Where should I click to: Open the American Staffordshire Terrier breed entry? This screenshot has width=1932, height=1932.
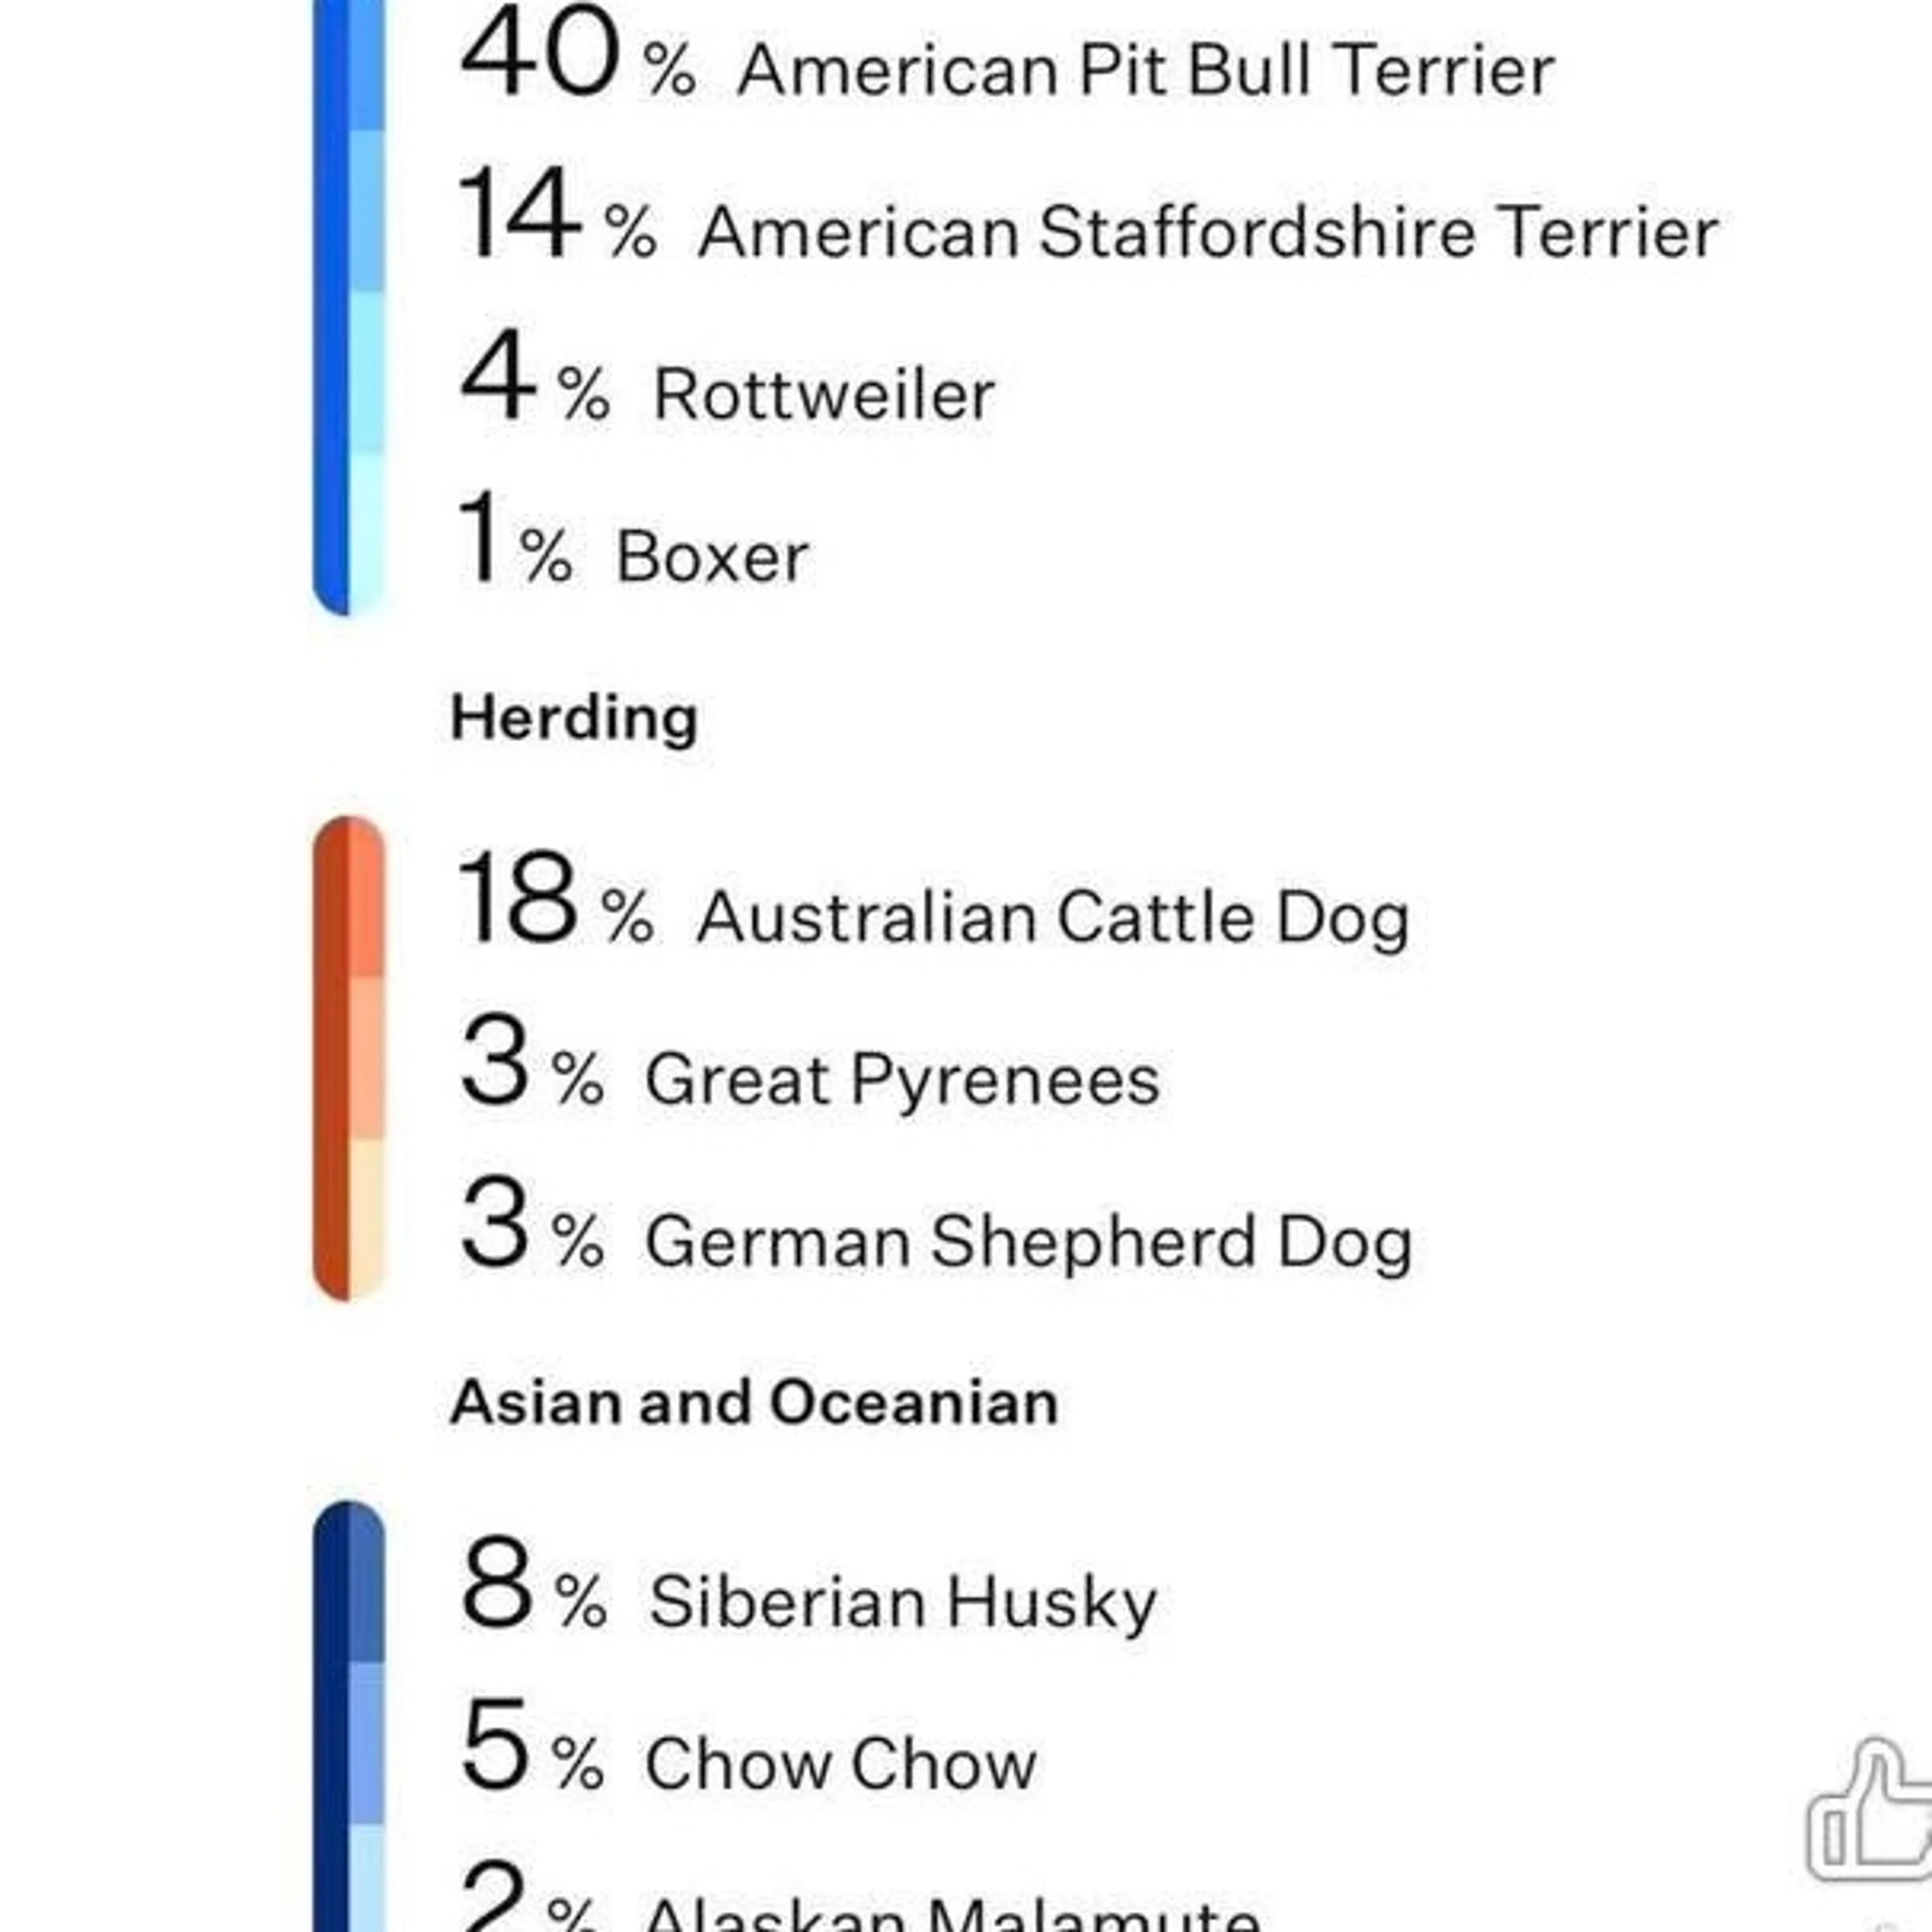[x=1207, y=233]
